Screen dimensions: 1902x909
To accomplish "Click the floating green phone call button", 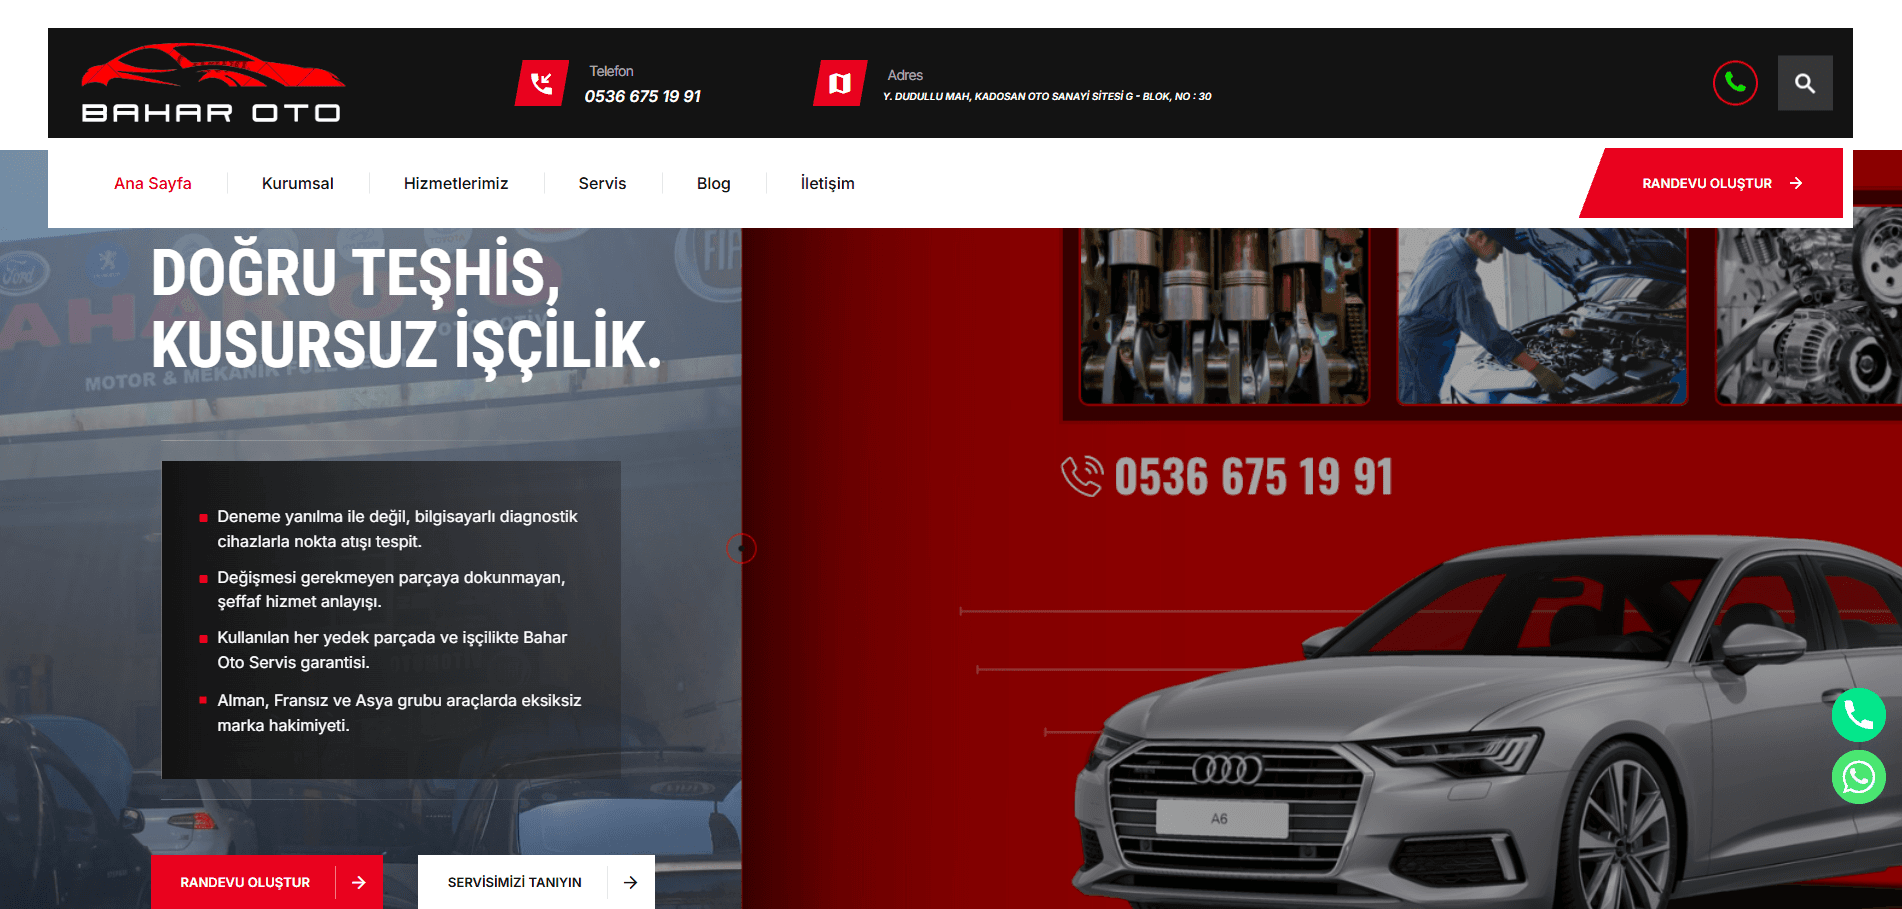I will (1858, 715).
